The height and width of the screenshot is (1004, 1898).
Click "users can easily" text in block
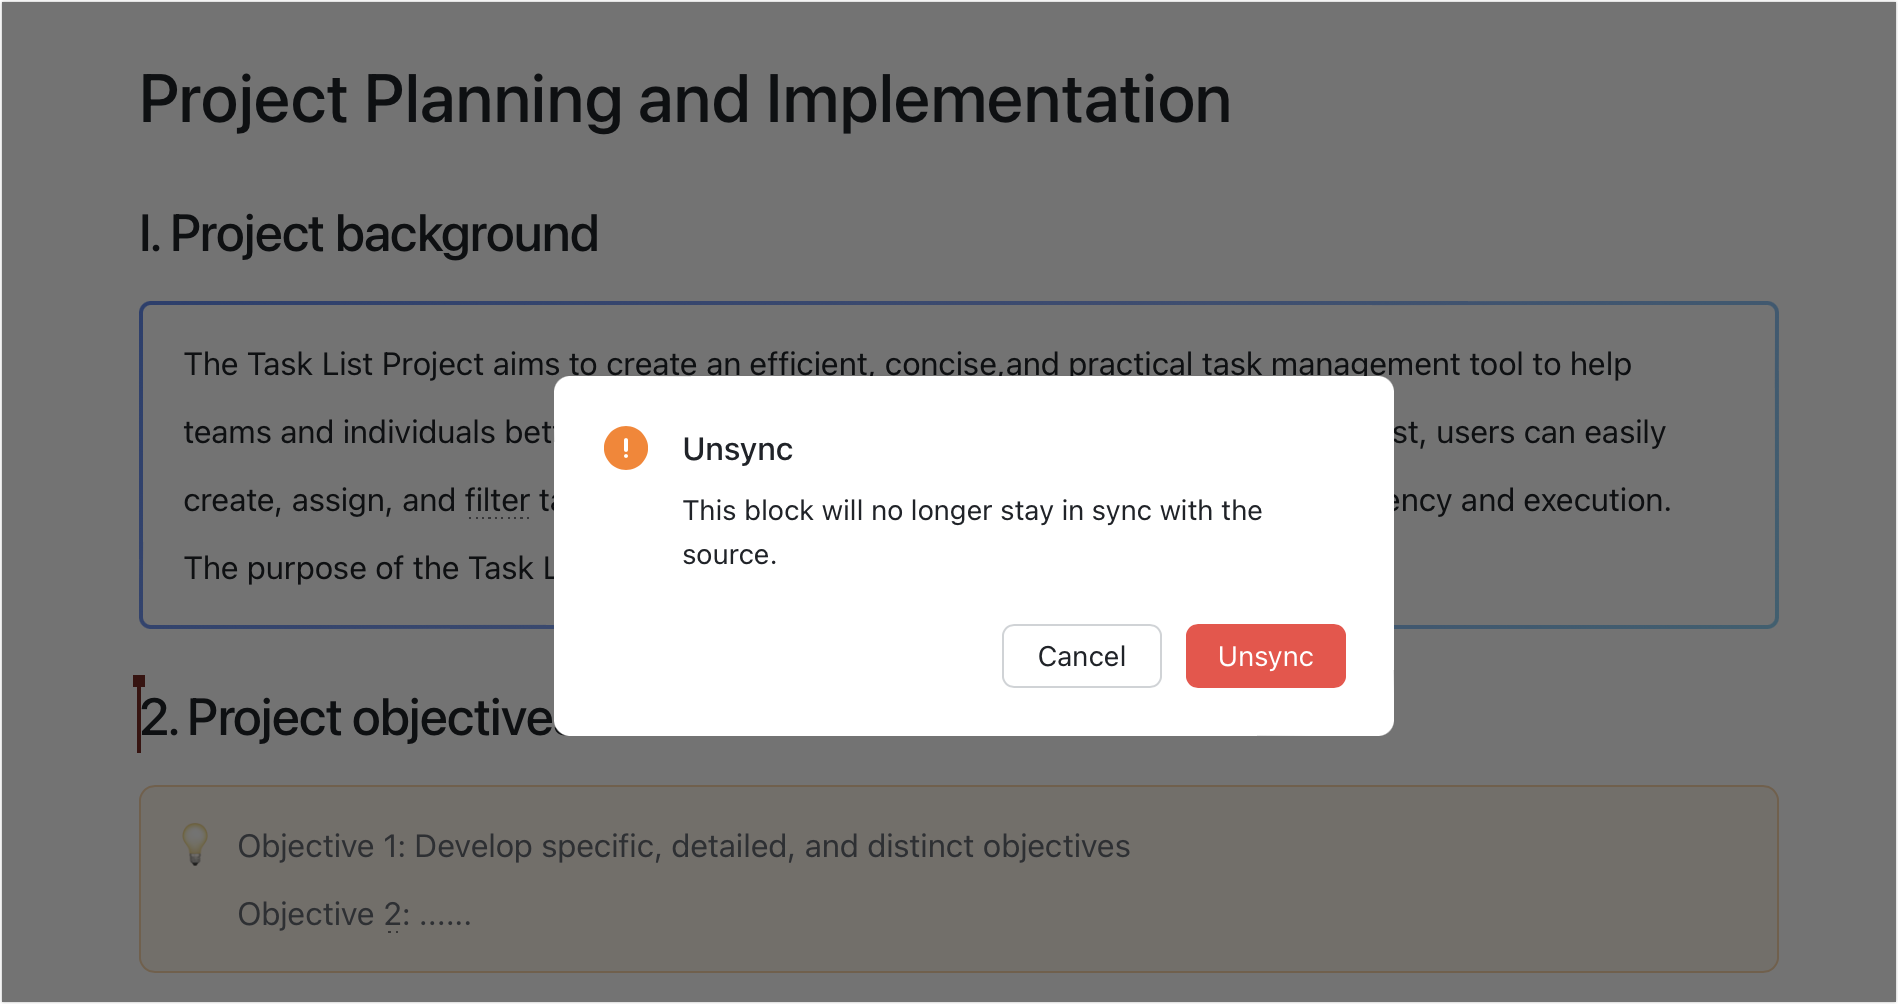[1551, 432]
